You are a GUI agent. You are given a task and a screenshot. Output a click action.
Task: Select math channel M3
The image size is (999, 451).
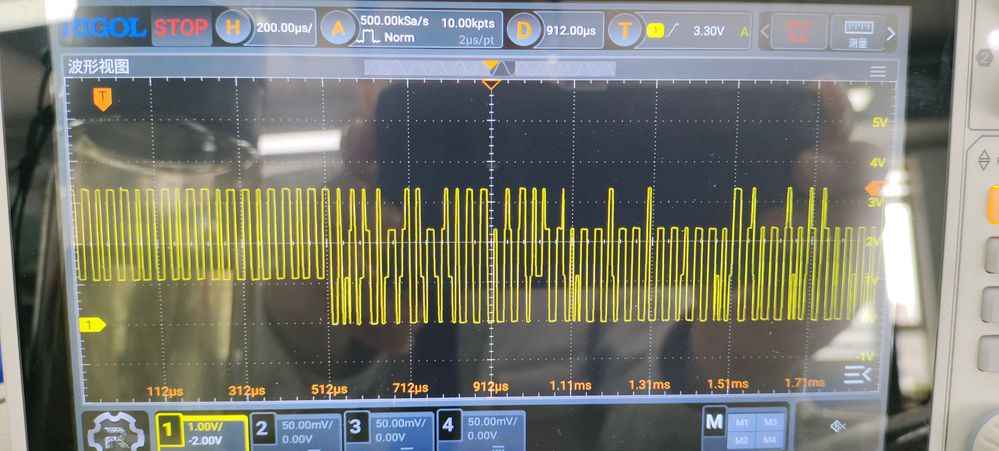[770, 422]
